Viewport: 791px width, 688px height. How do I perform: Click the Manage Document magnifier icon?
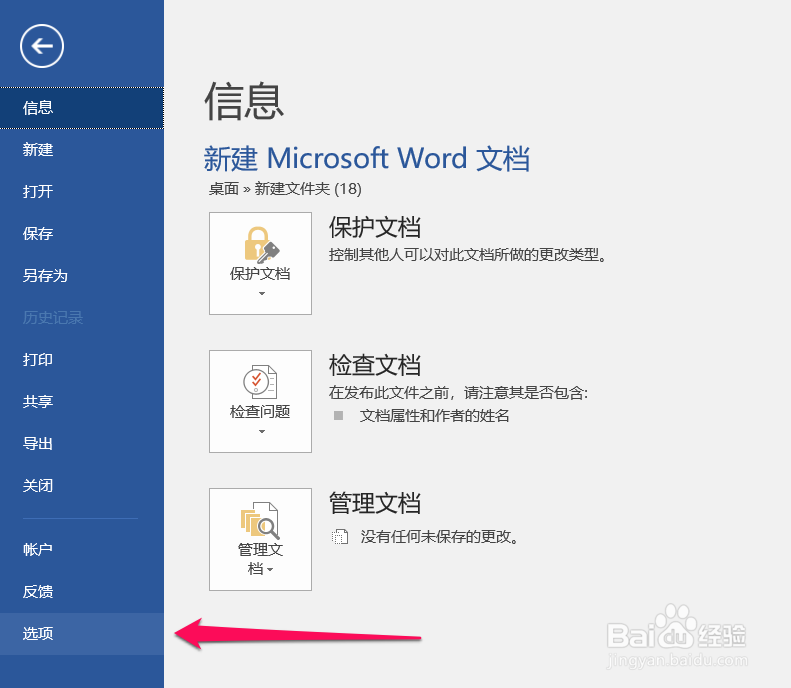tap(260, 521)
